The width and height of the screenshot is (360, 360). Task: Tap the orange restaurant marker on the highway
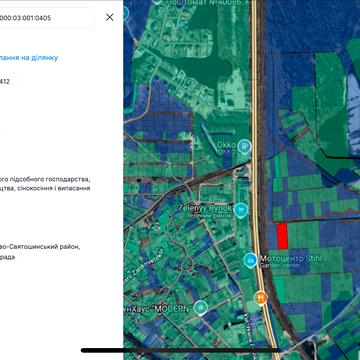point(261,298)
